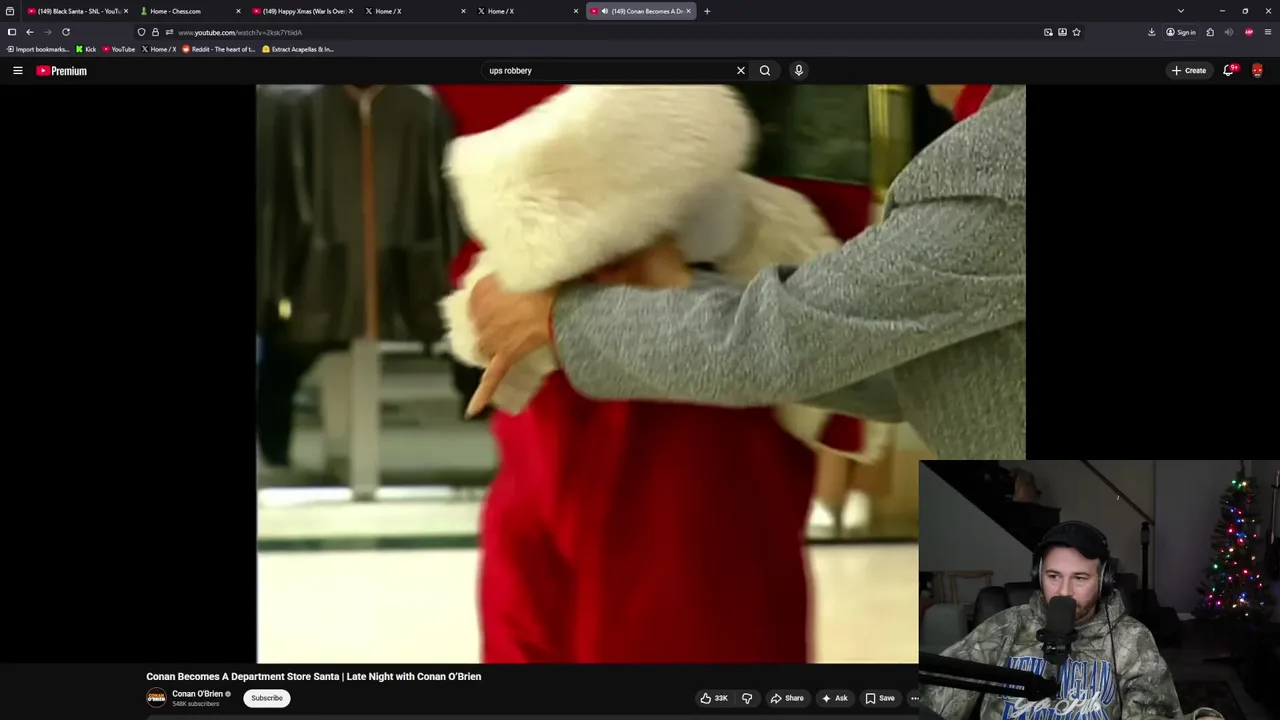Open the YouTube guide hamburger menu
1280x720 pixels.
(17, 70)
